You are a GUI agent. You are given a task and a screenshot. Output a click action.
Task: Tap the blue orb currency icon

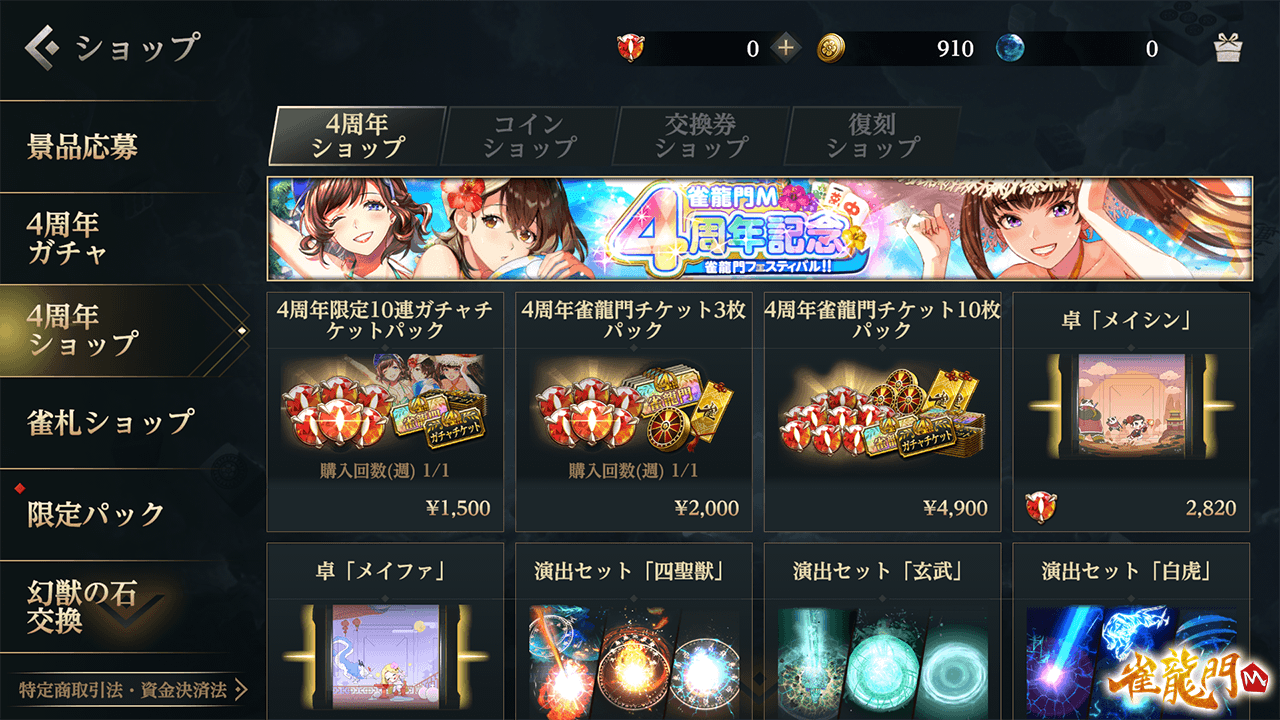point(1011,48)
